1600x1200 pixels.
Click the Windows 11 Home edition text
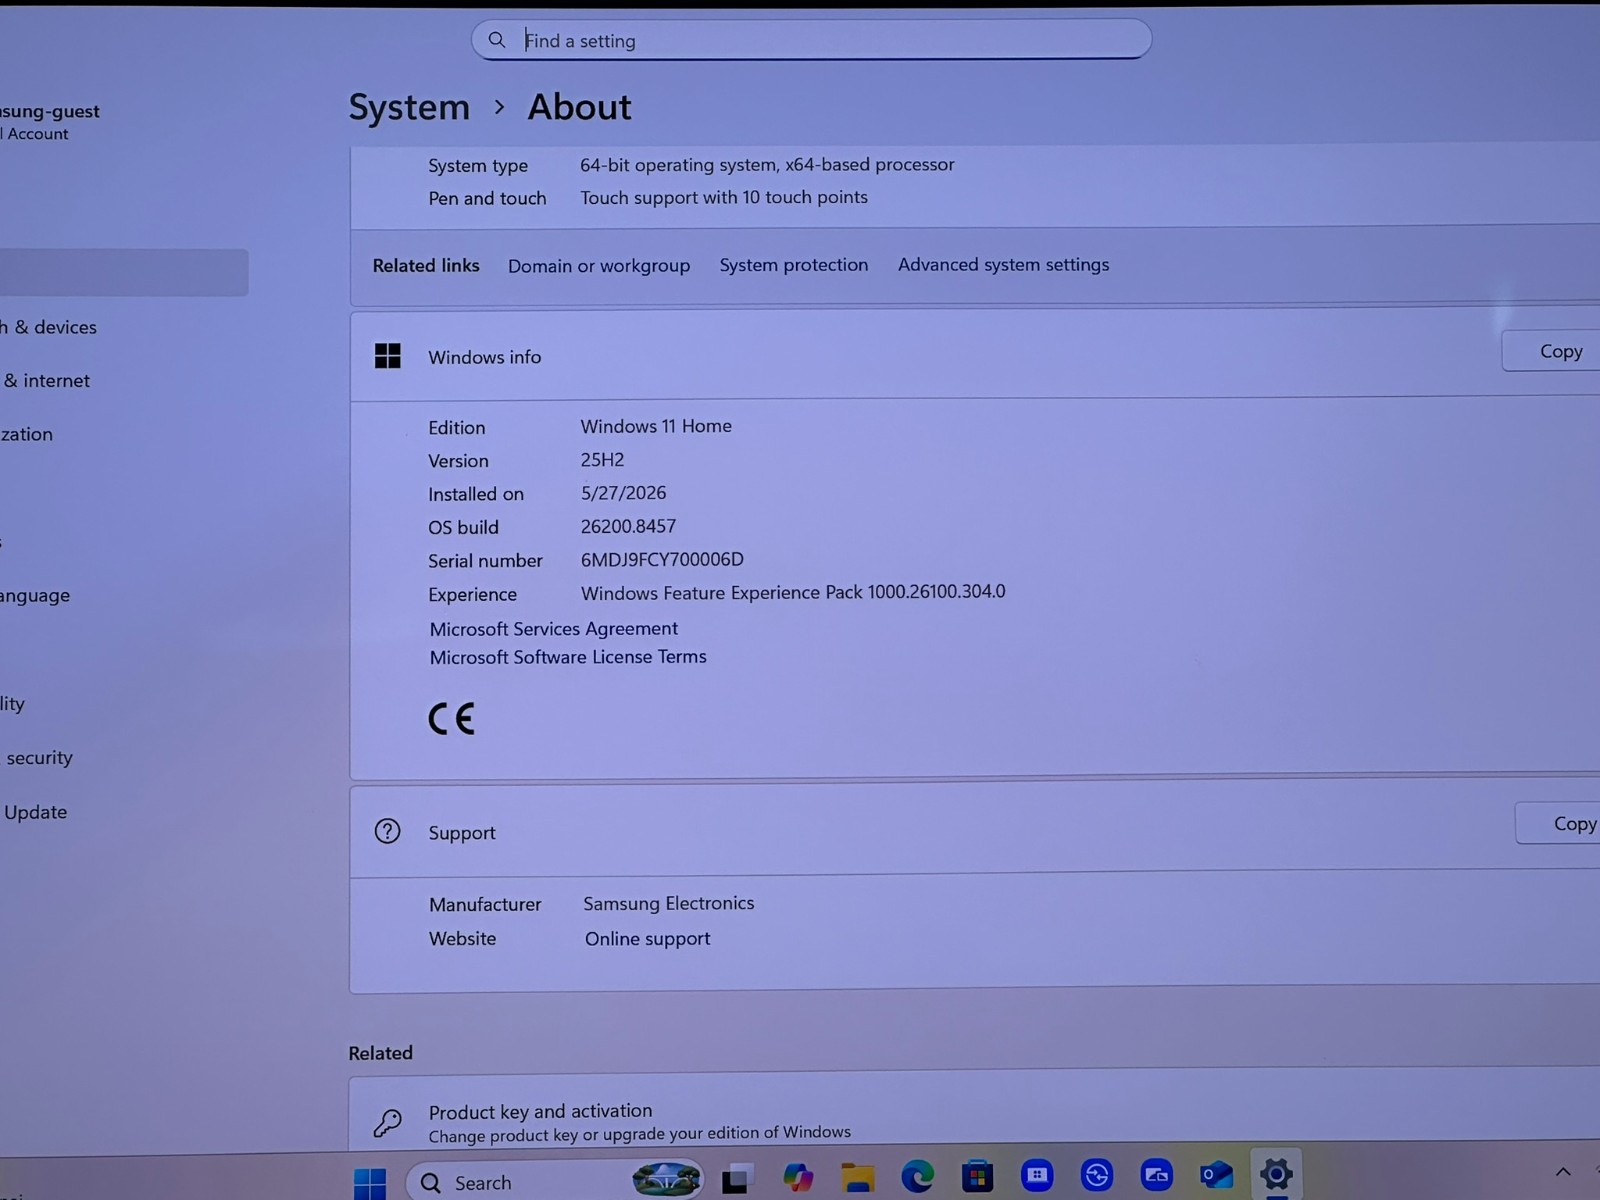[x=656, y=426]
